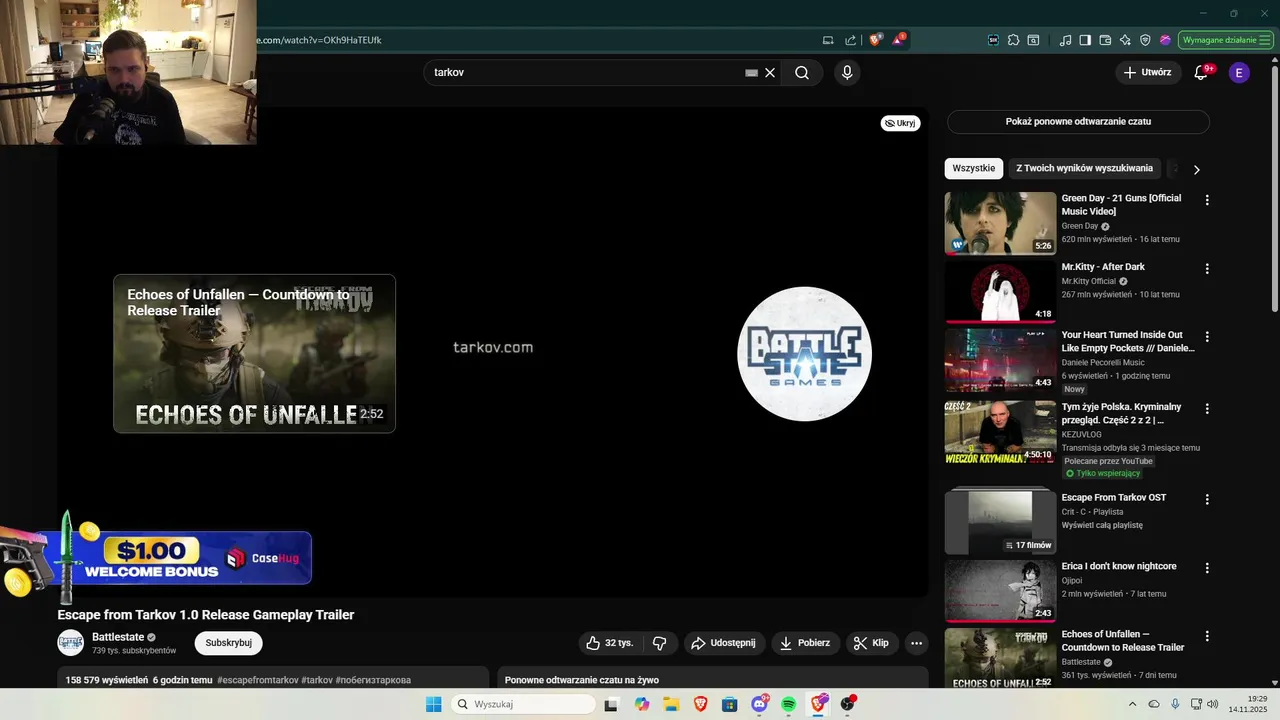The height and width of the screenshot is (720, 1280).
Task: Open Brave Shields lion icon
Action: pos(876,40)
